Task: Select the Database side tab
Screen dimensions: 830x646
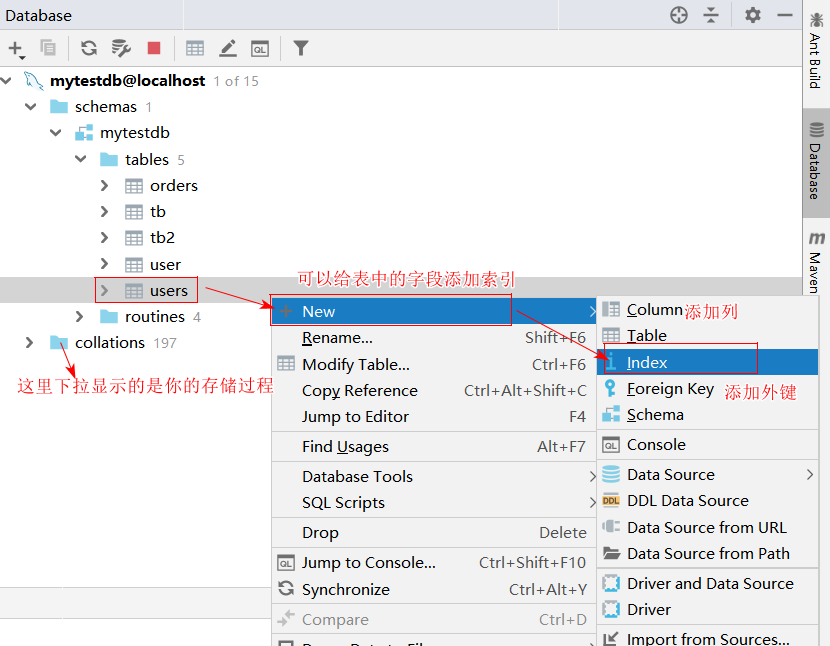Action: [x=816, y=162]
